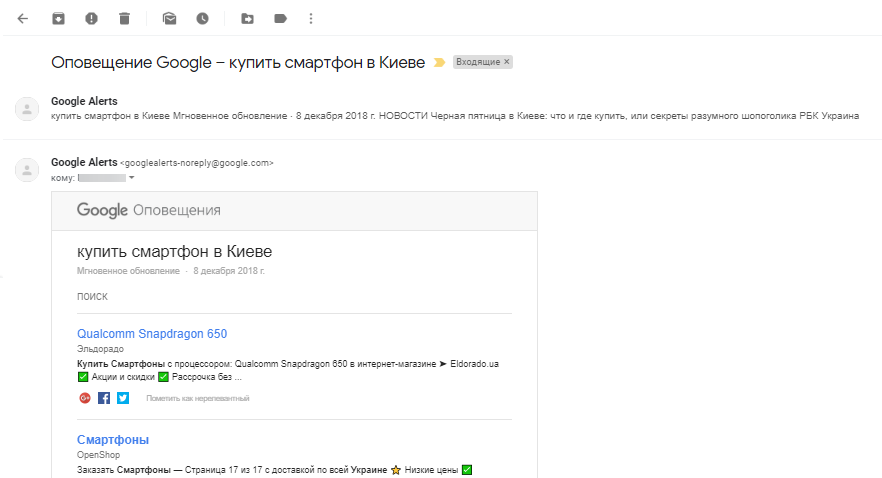Show recipient details dropdown arrow
The height and width of the screenshot is (478, 882).
132,178
